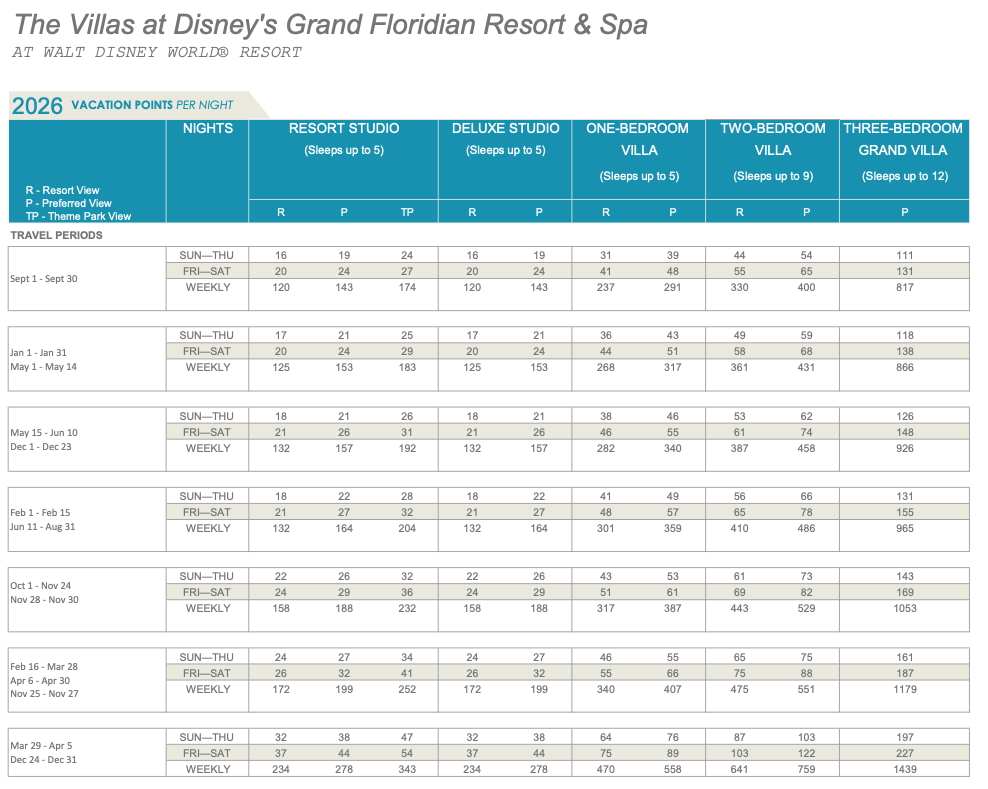Screen dimensions: 988x789
Task: Click the Two-Bedroom weekly value "641"
Action: point(740,769)
